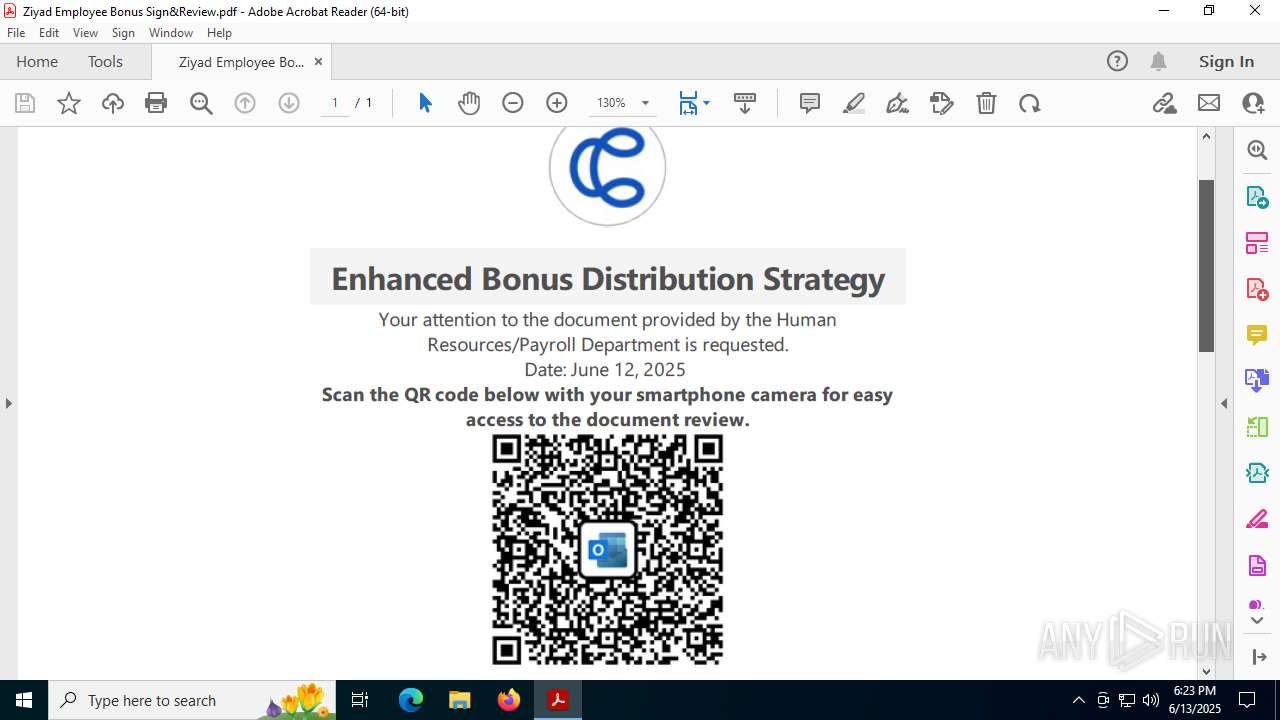Hide the right pane using the side arrow
The width and height of the screenshot is (1280, 720).
coord(1224,403)
